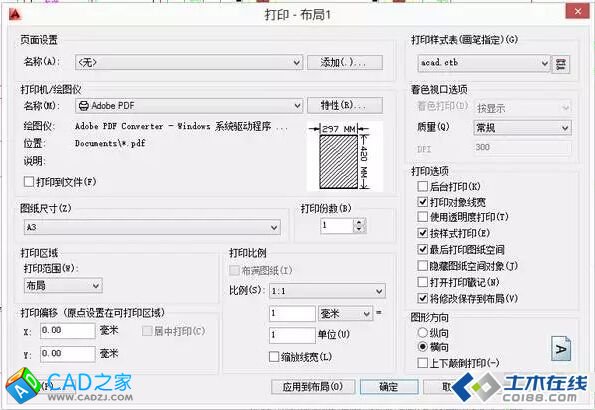The image size is (595, 410).
Task: Expand the 图纸尺寸 A3 dropdown
Action: click(x=152, y=227)
